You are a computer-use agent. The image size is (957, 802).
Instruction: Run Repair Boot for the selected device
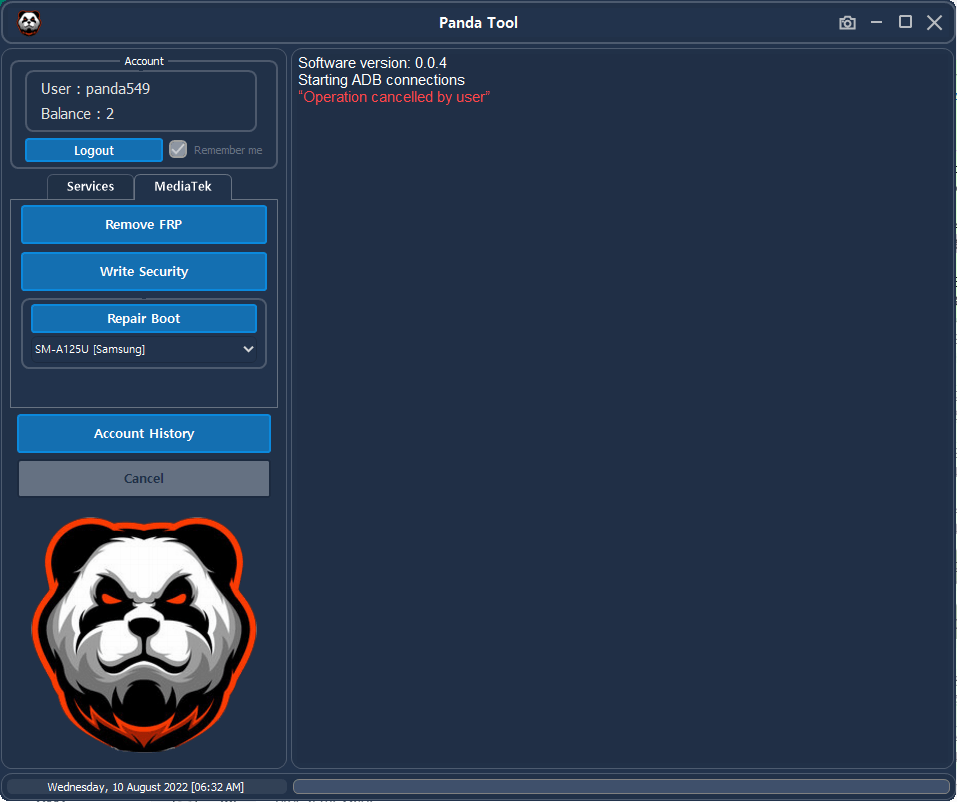click(143, 318)
